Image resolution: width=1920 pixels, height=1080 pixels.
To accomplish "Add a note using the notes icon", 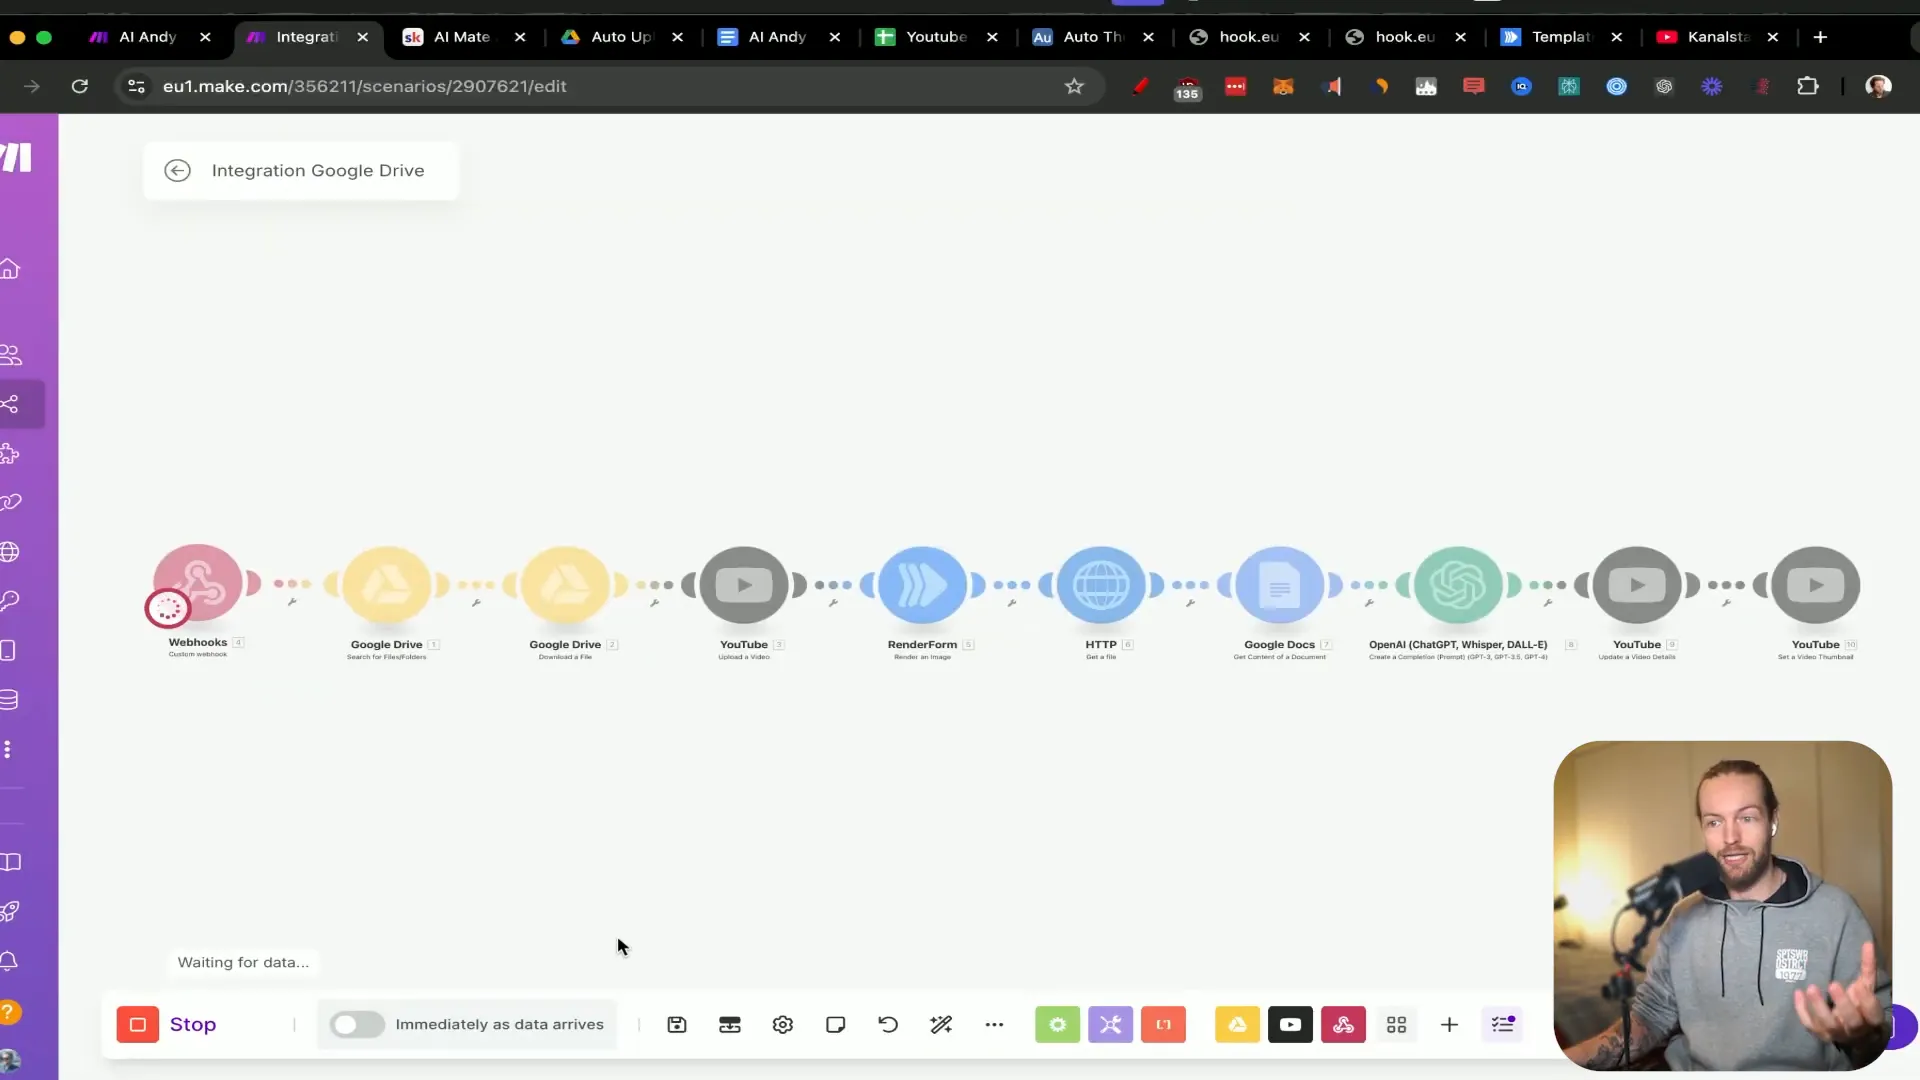I will (x=836, y=1024).
